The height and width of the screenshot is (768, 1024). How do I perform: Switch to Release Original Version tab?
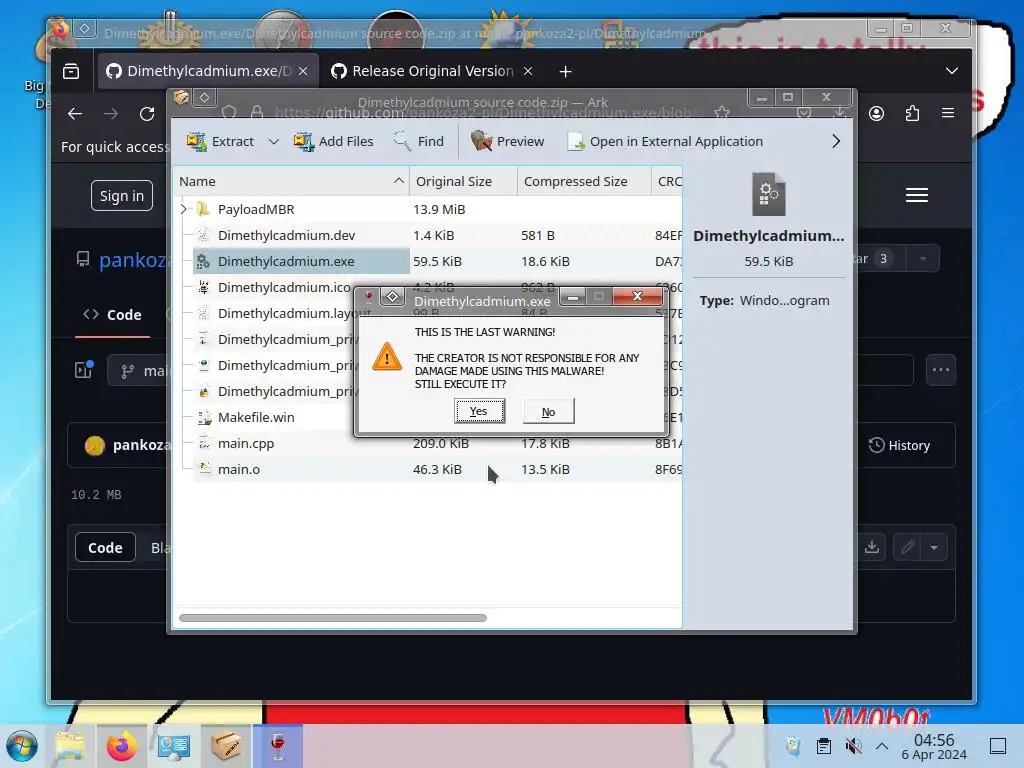click(x=432, y=71)
